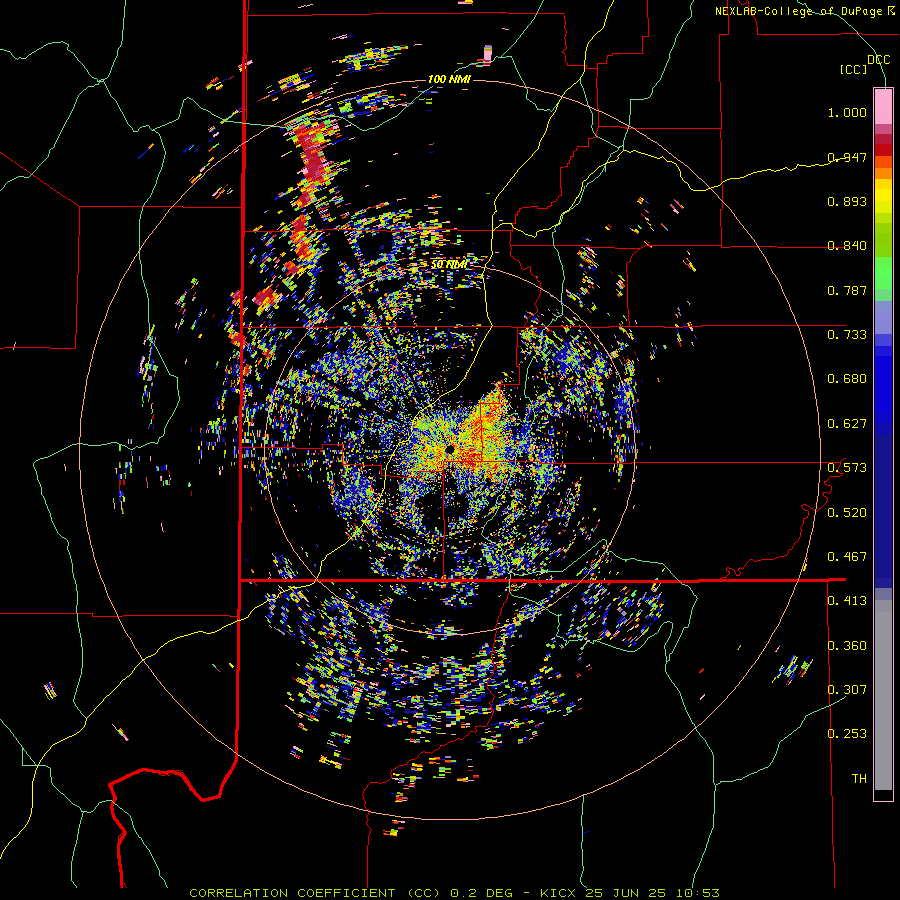Click the 0.573 scale value
900x900 pixels.
847,468
